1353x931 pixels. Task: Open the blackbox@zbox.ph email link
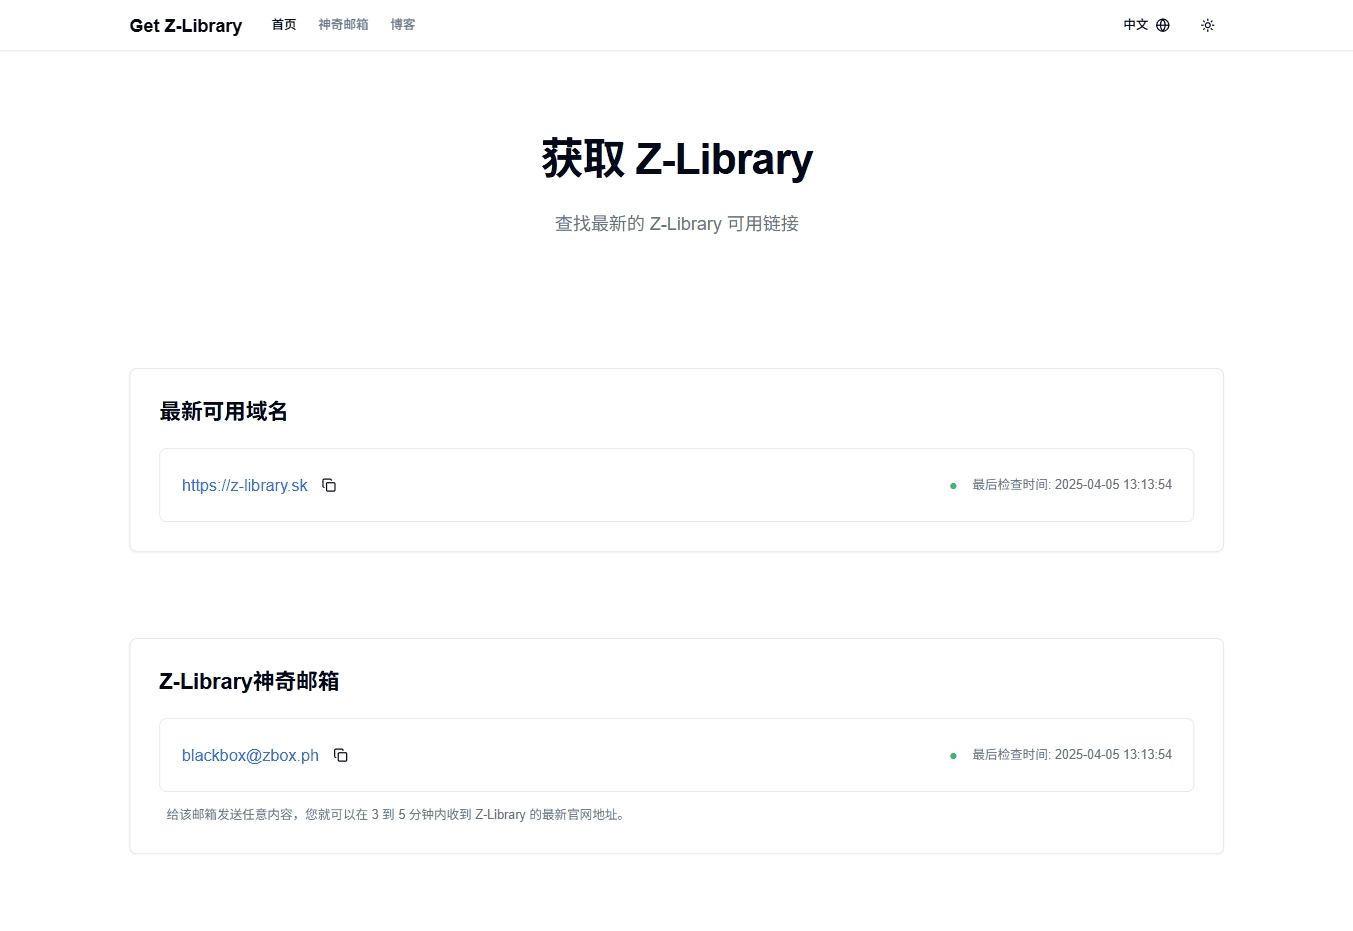250,755
